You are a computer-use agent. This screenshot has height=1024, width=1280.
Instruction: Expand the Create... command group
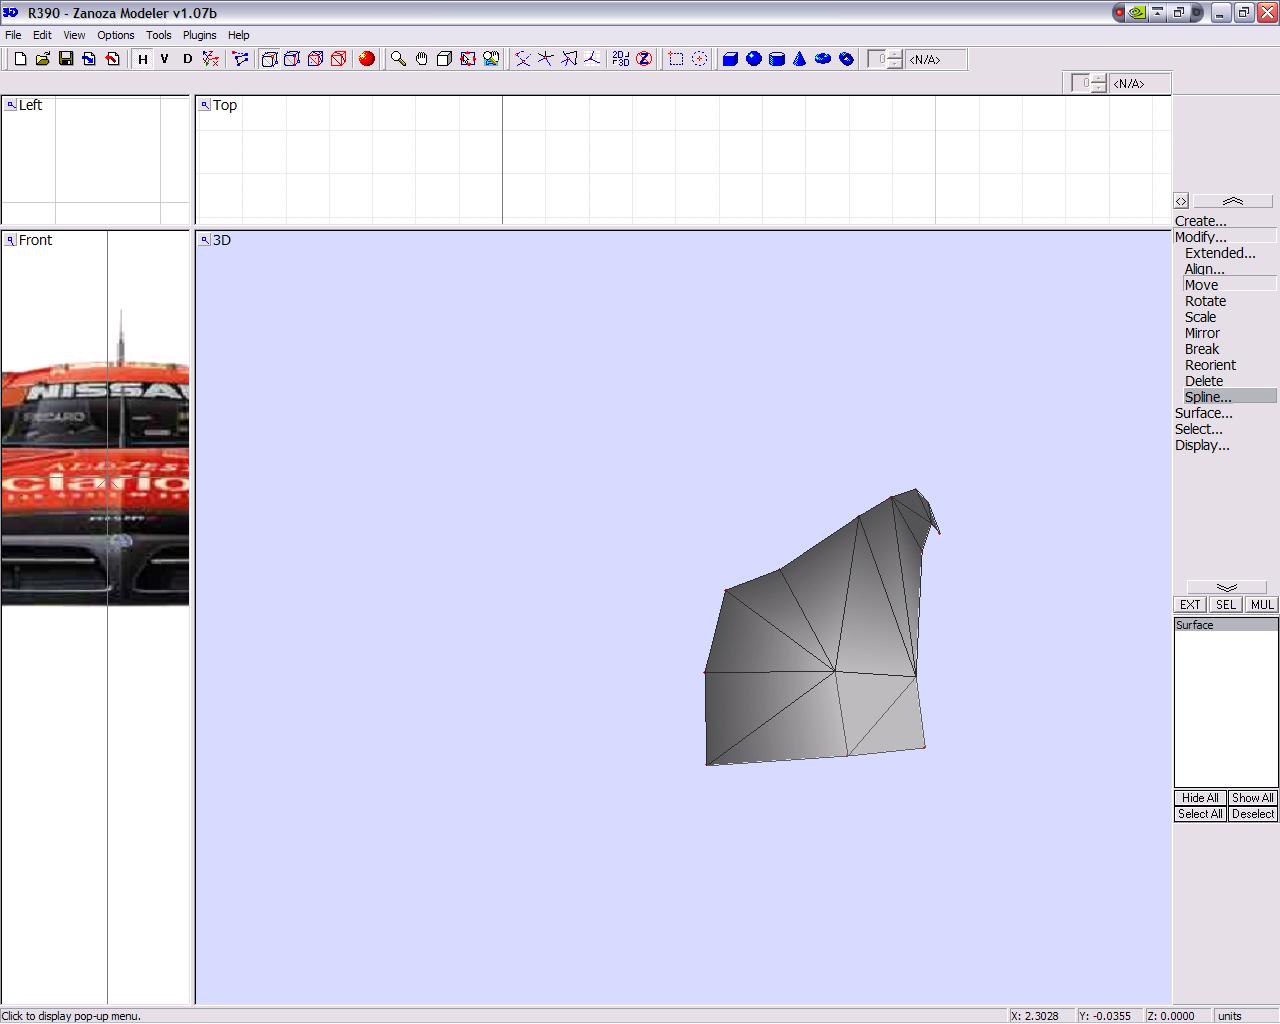1200,221
